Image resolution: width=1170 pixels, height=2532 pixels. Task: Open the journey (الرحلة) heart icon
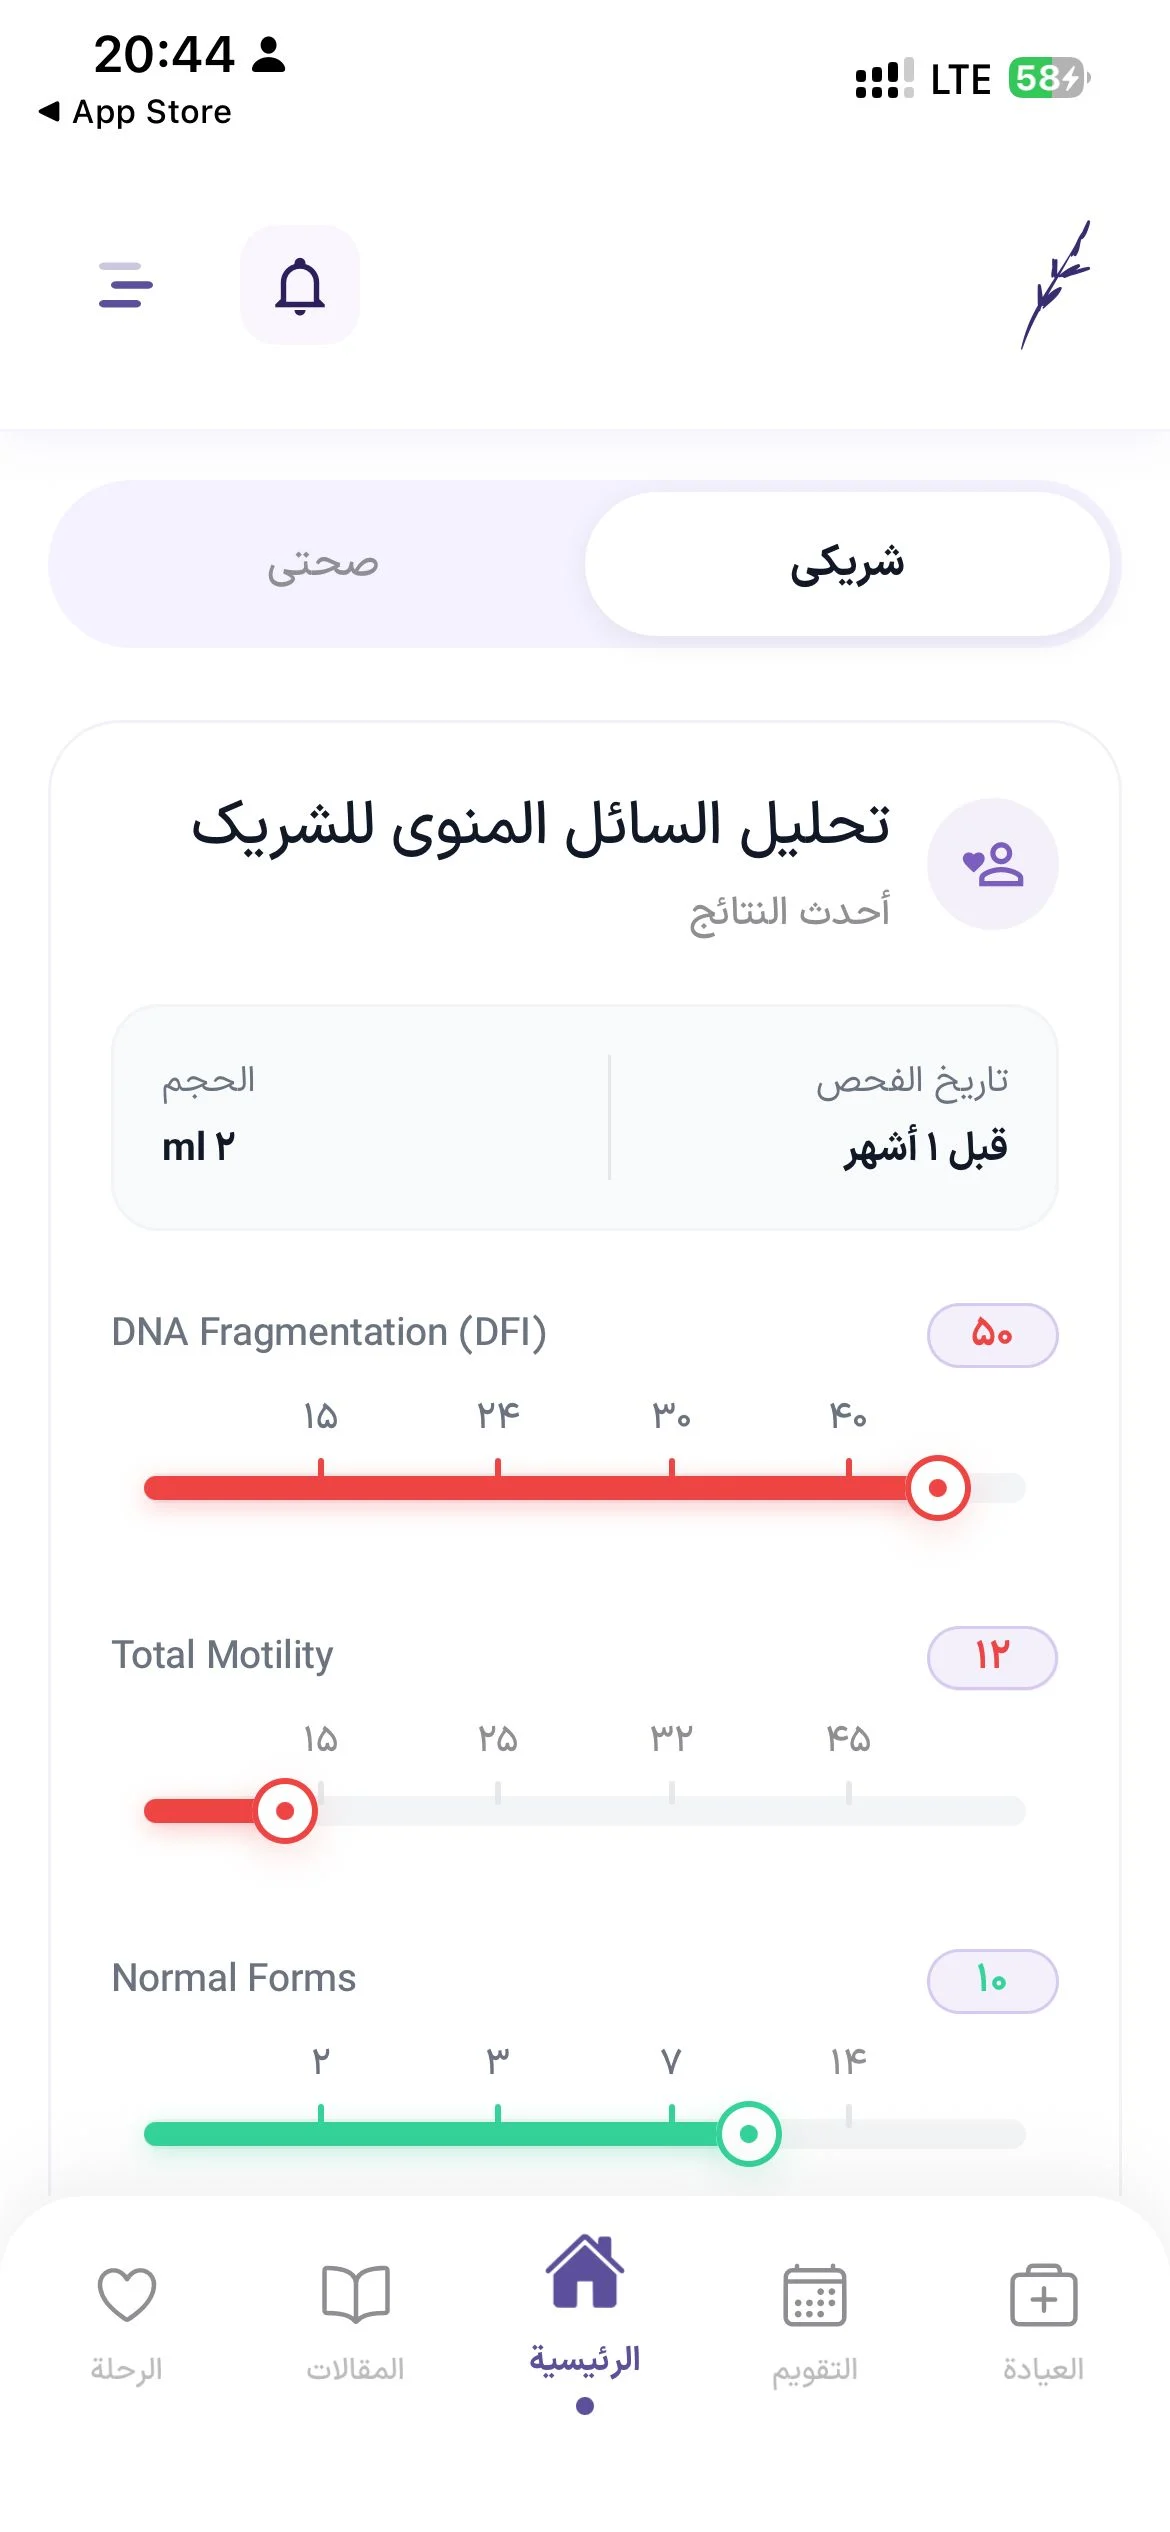coord(127,2294)
